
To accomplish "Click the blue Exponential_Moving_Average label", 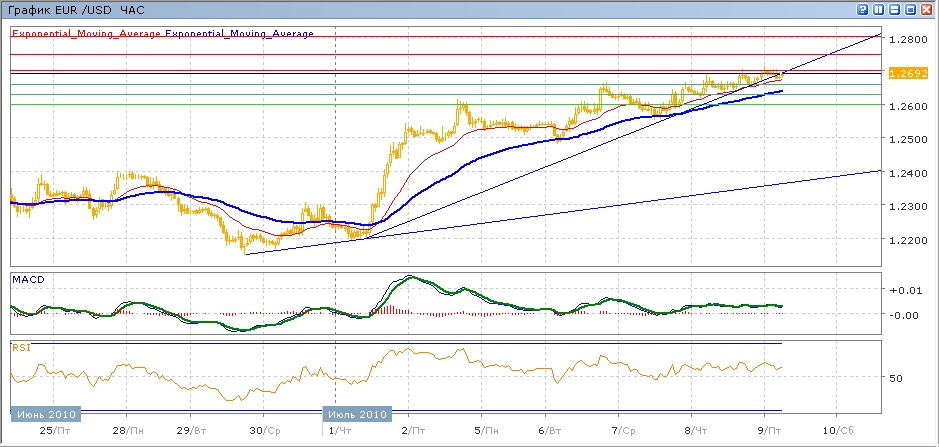I will pos(239,34).
